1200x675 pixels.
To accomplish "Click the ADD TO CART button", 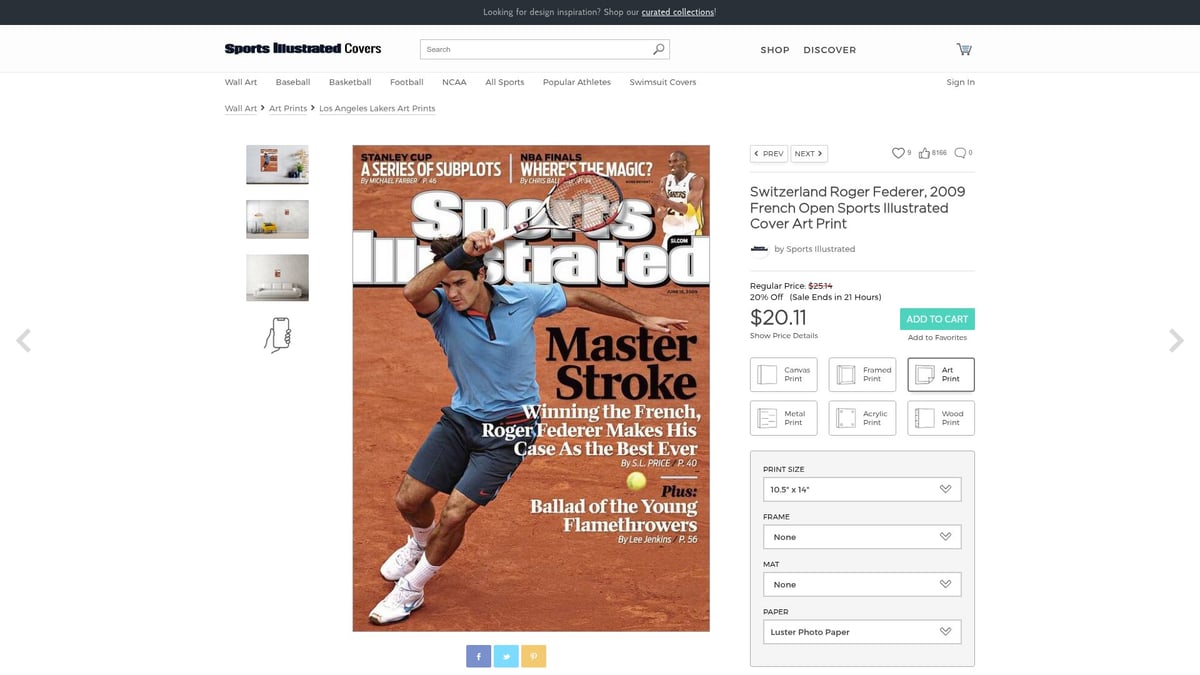I will (x=937, y=318).
